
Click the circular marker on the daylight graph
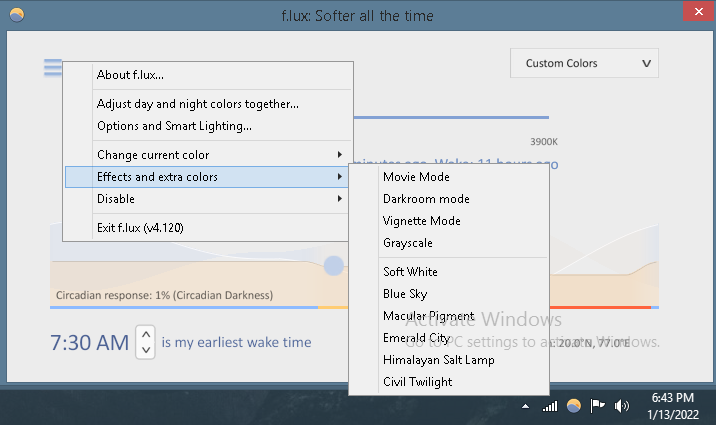click(x=334, y=266)
